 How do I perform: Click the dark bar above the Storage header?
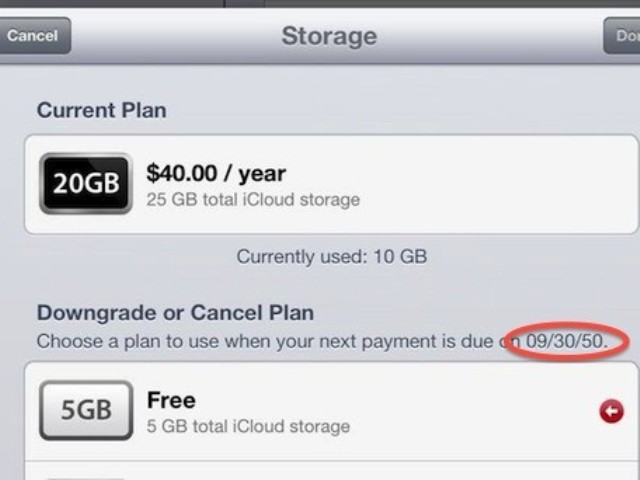[320, 3]
